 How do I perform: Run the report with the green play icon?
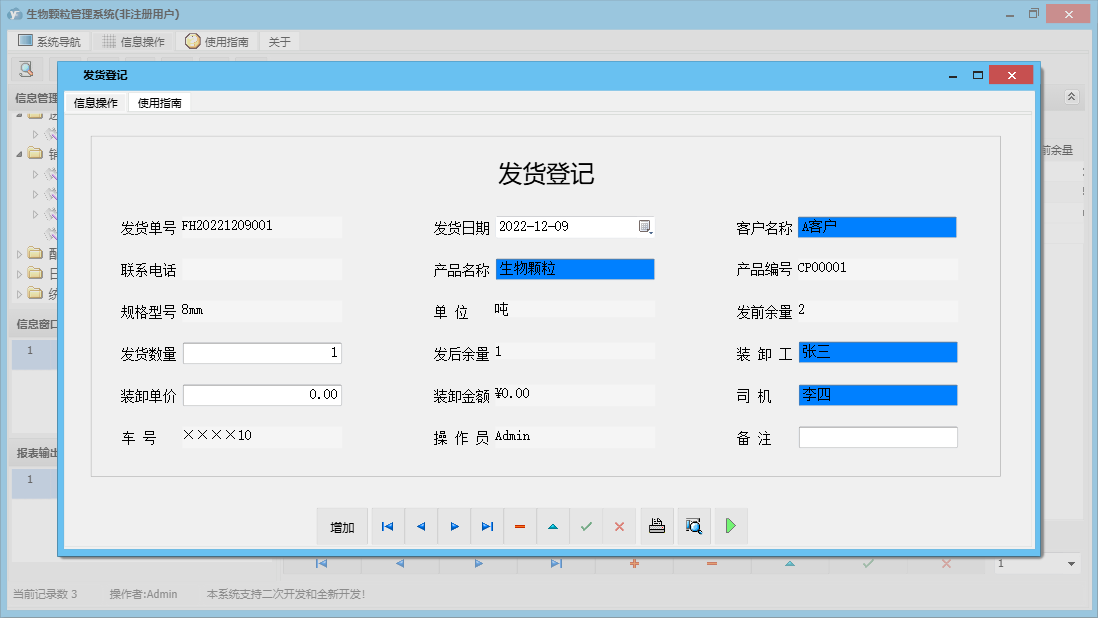point(730,526)
